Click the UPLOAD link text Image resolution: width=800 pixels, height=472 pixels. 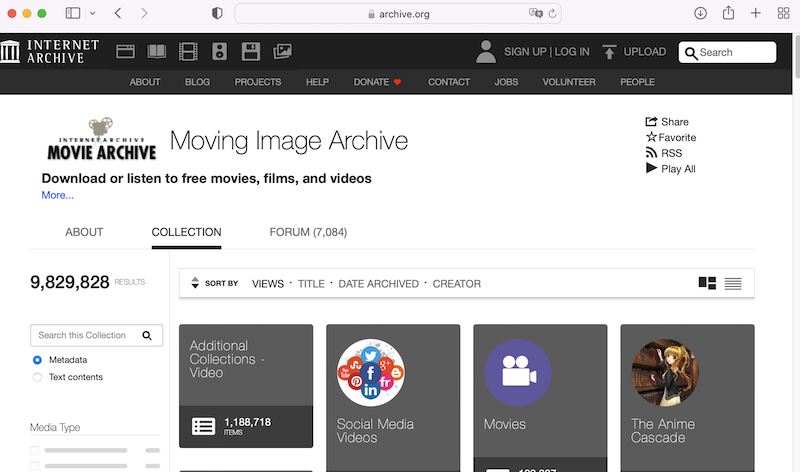pyautogui.click(x=644, y=52)
